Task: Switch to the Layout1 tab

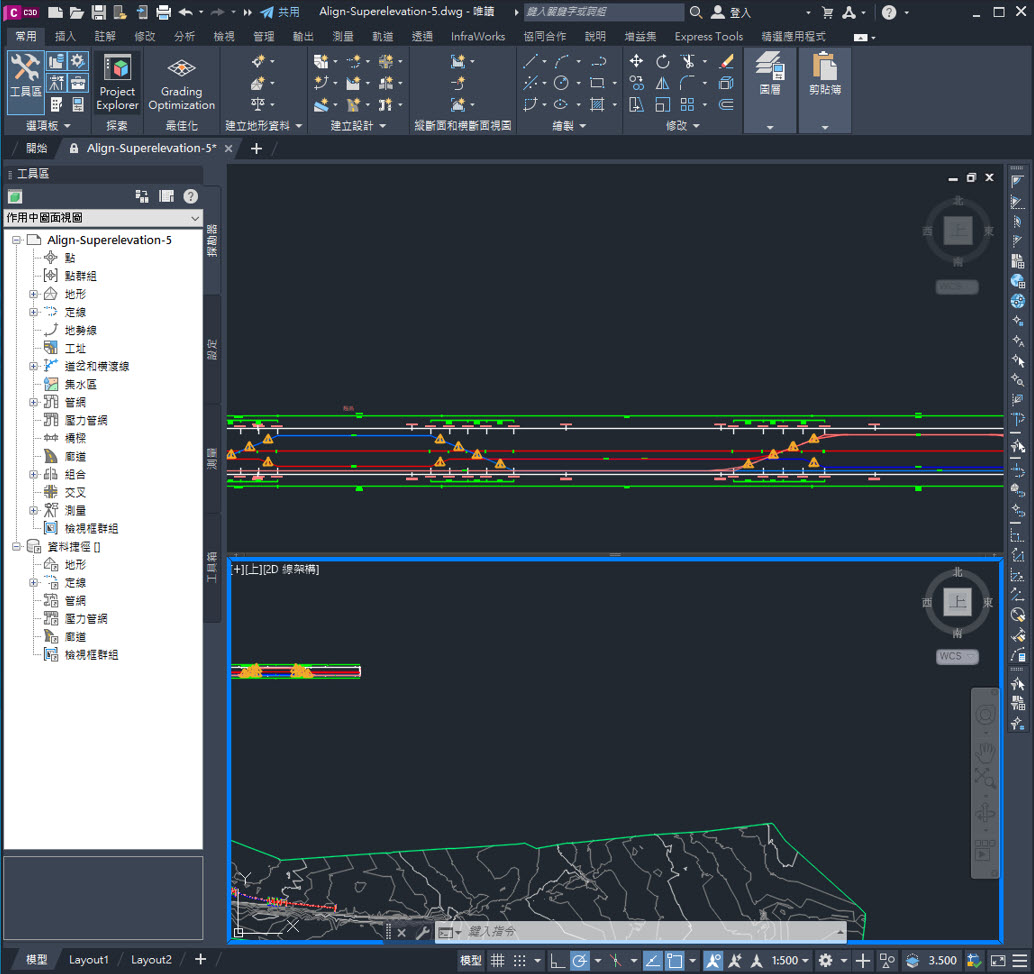Action: click(x=88, y=959)
